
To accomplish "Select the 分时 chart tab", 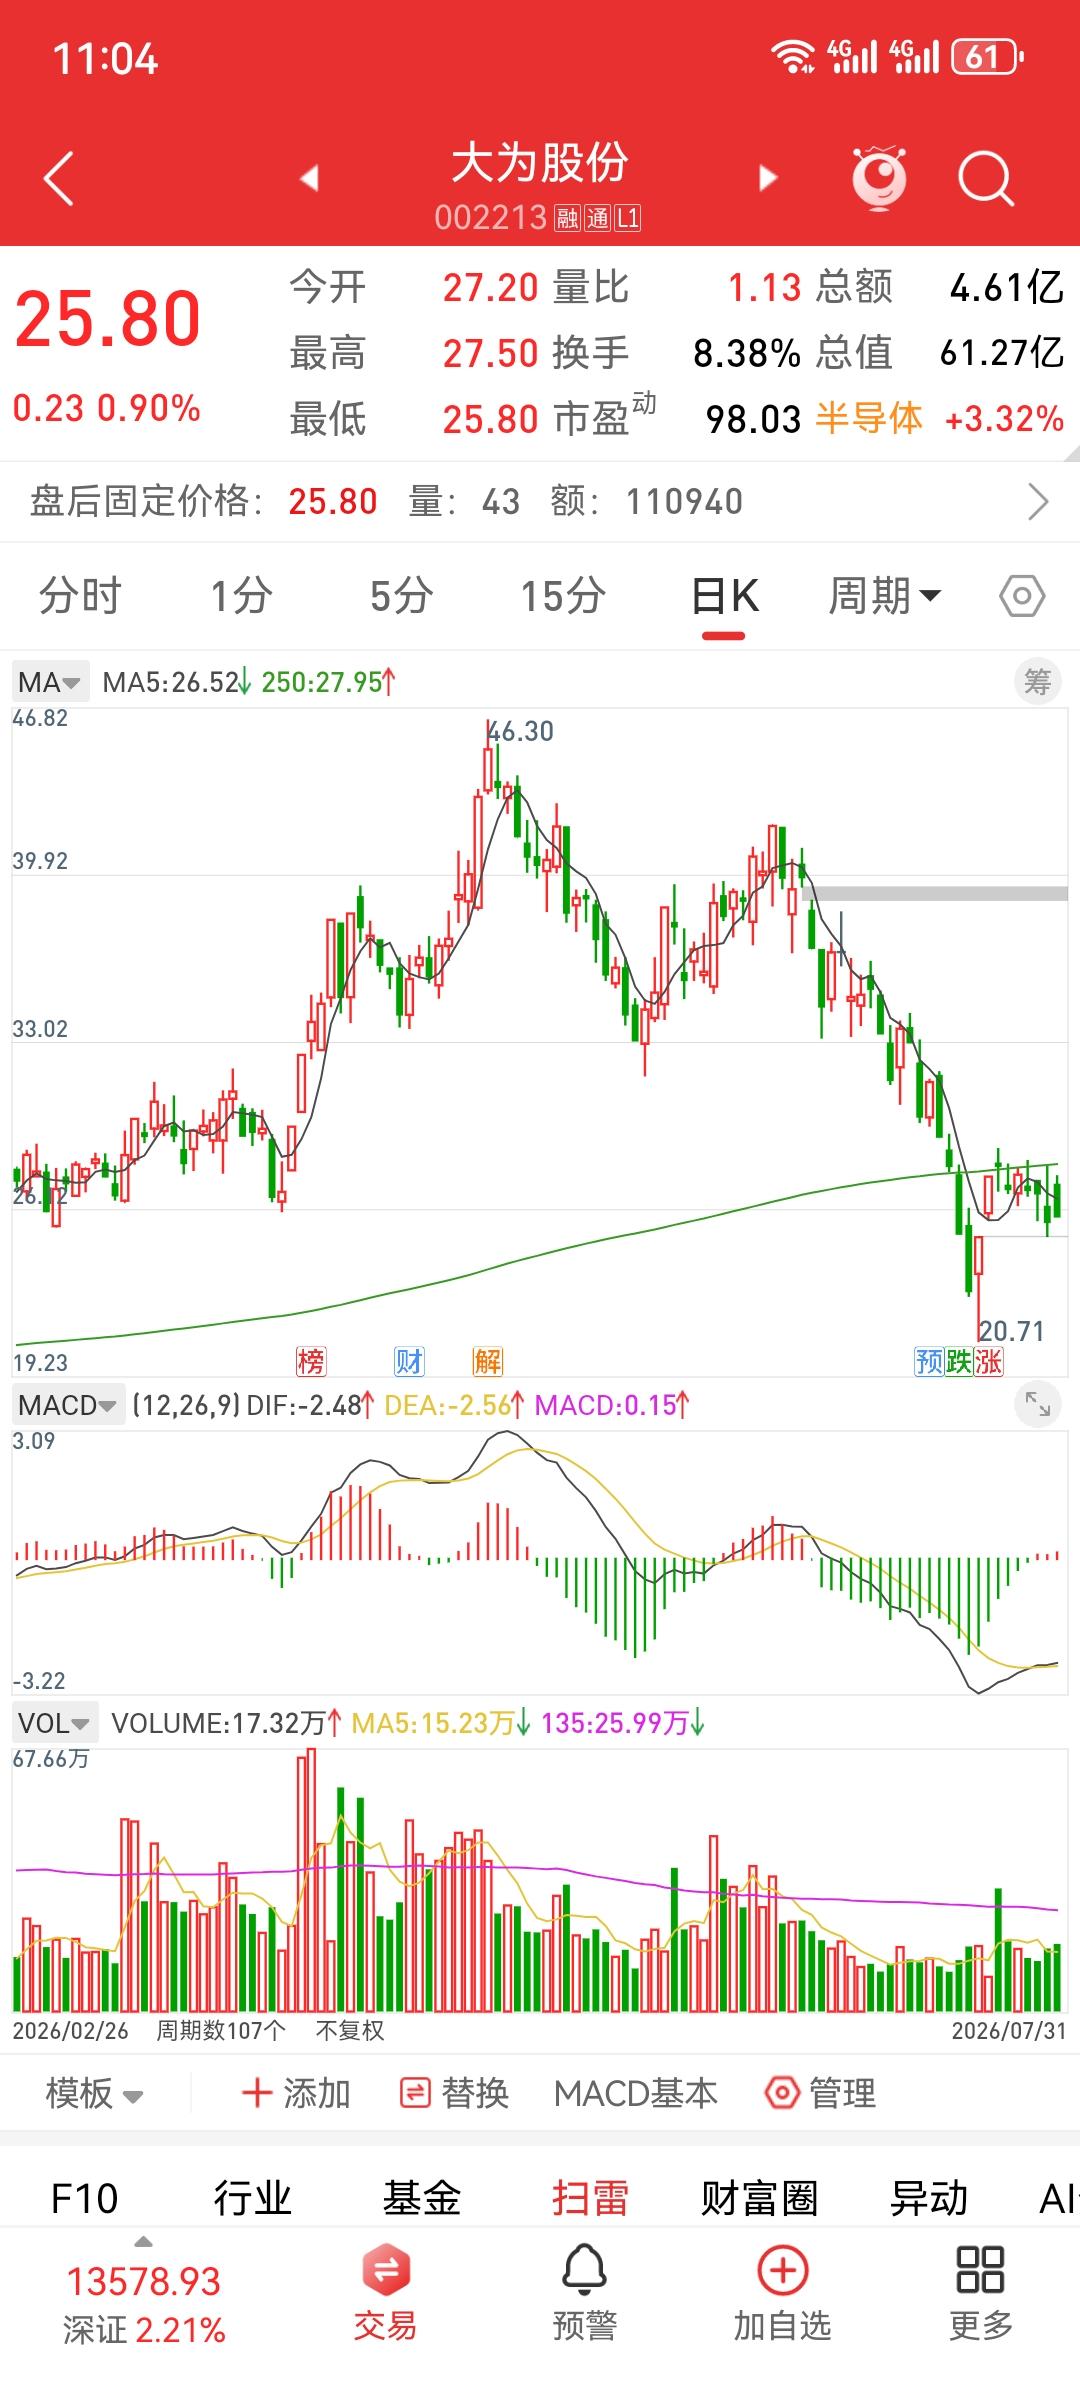I will [x=80, y=597].
